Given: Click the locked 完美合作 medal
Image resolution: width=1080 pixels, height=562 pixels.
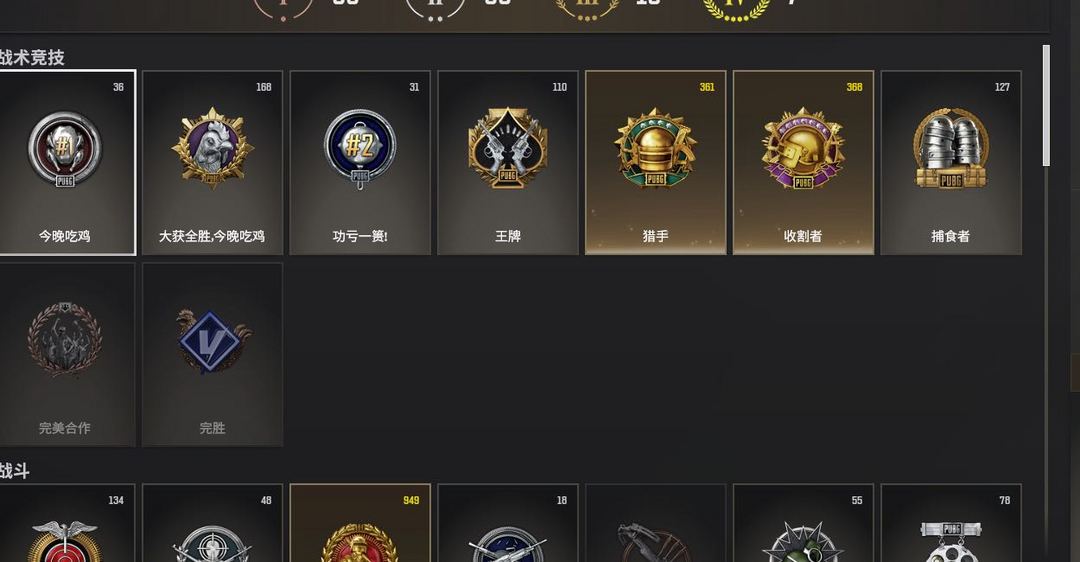Looking at the screenshot, I should coord(67,354).
